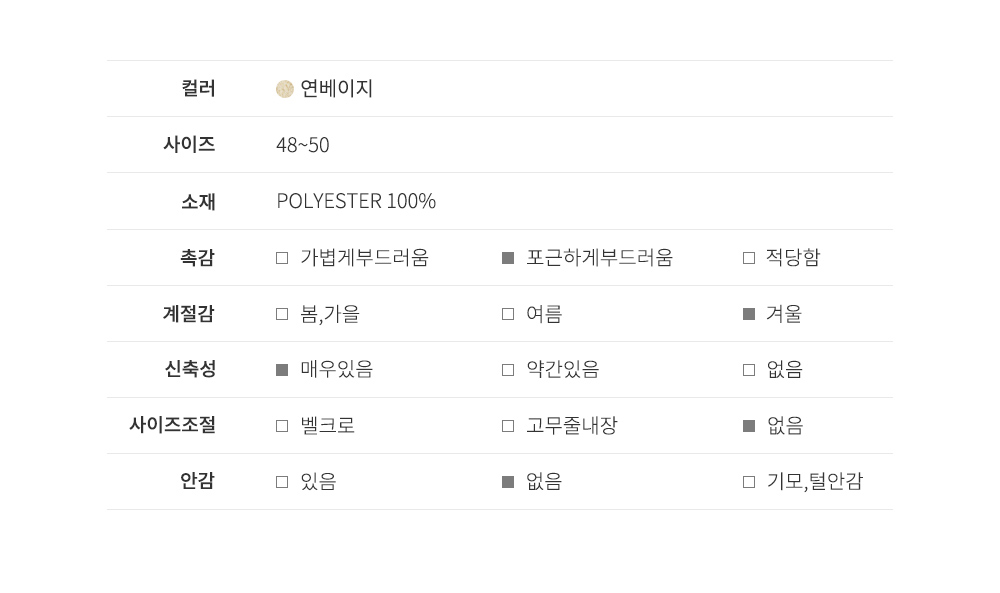
Task: Check the 약간있음 elasticity checkbox
Action: tap(508, 370)
